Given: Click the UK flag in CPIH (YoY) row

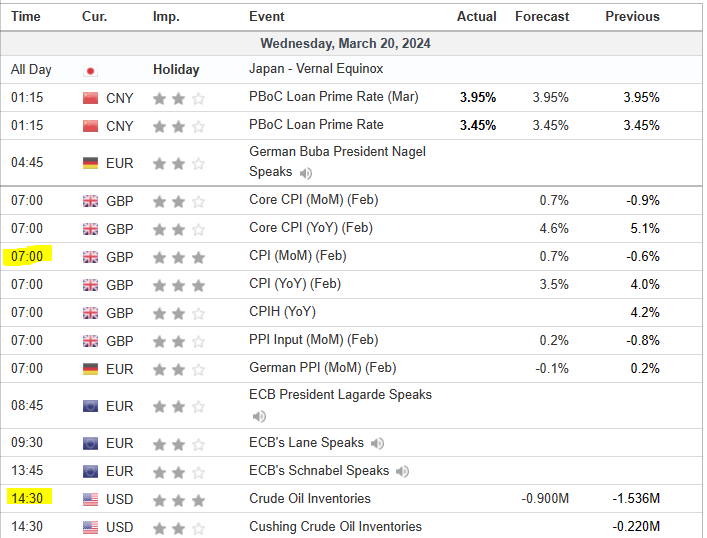Looking at the screenshot, I should [x=91, y=313].
